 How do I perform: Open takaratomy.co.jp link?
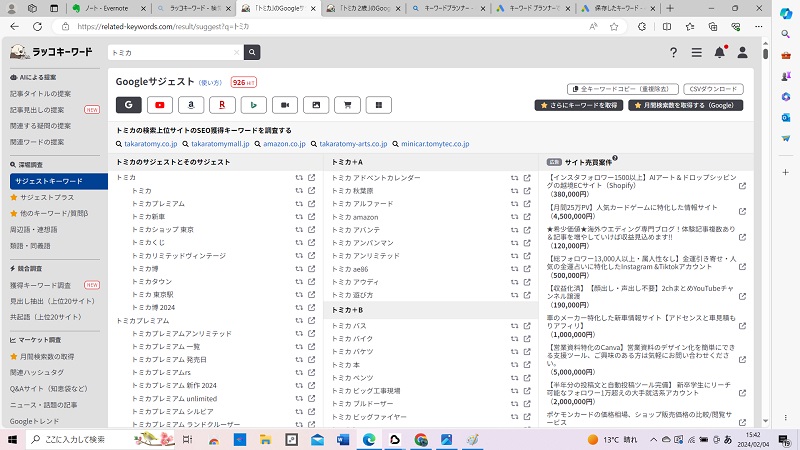click(151, 144)
